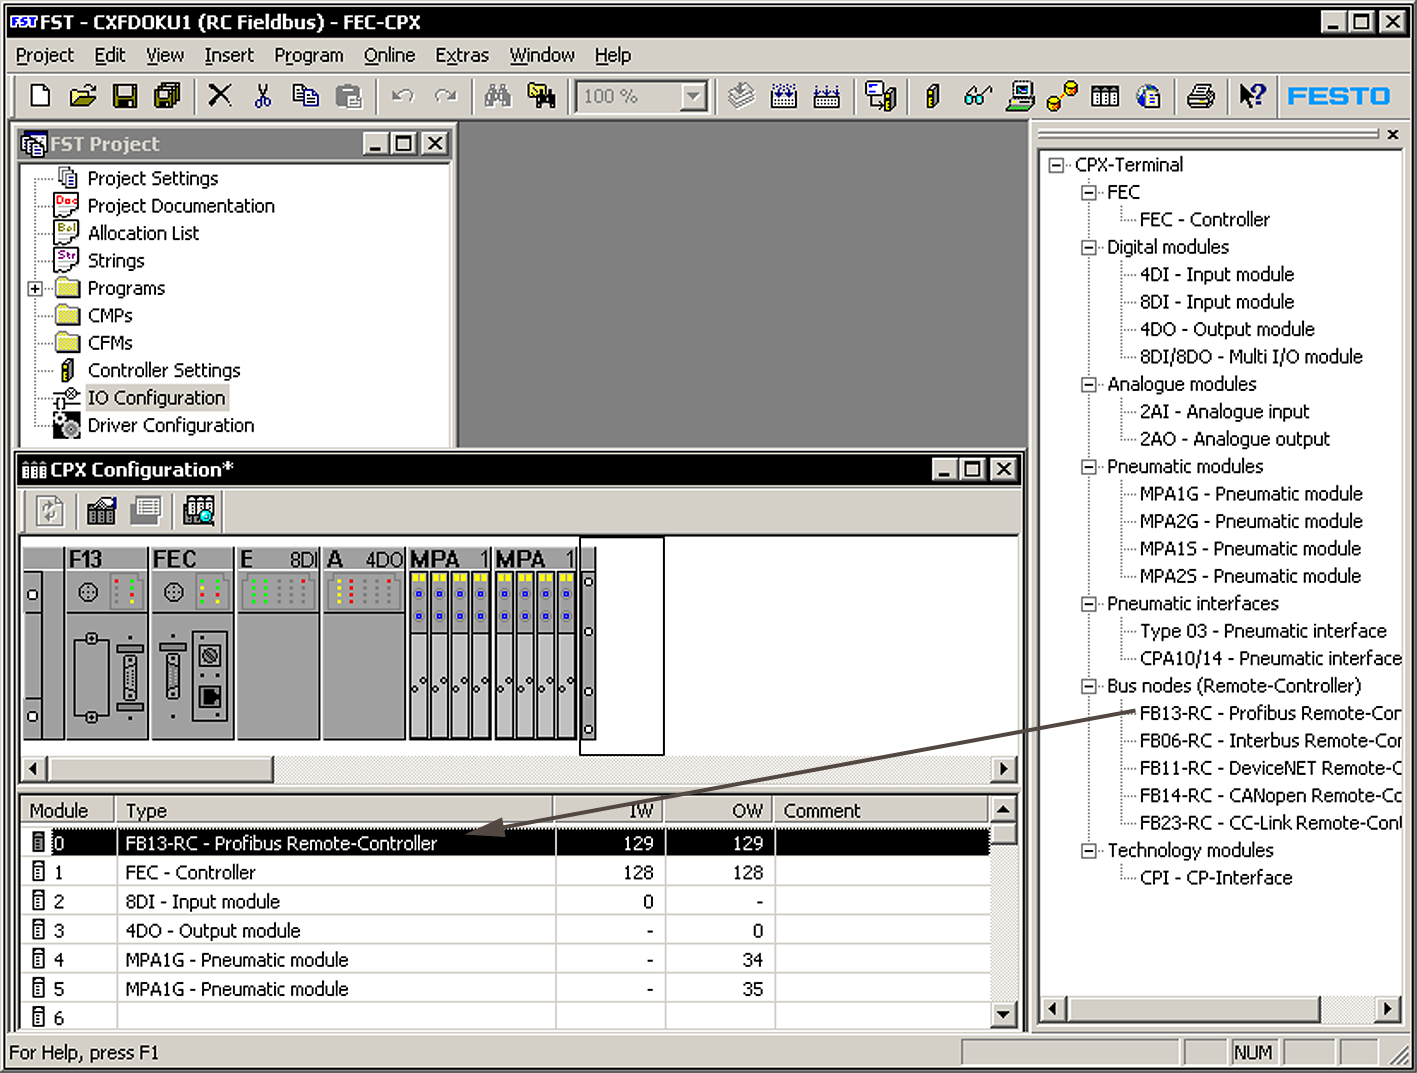Click the E 8DI module in terminal graphic
The image size is (1417, 1073).
[x=278, y=643]
